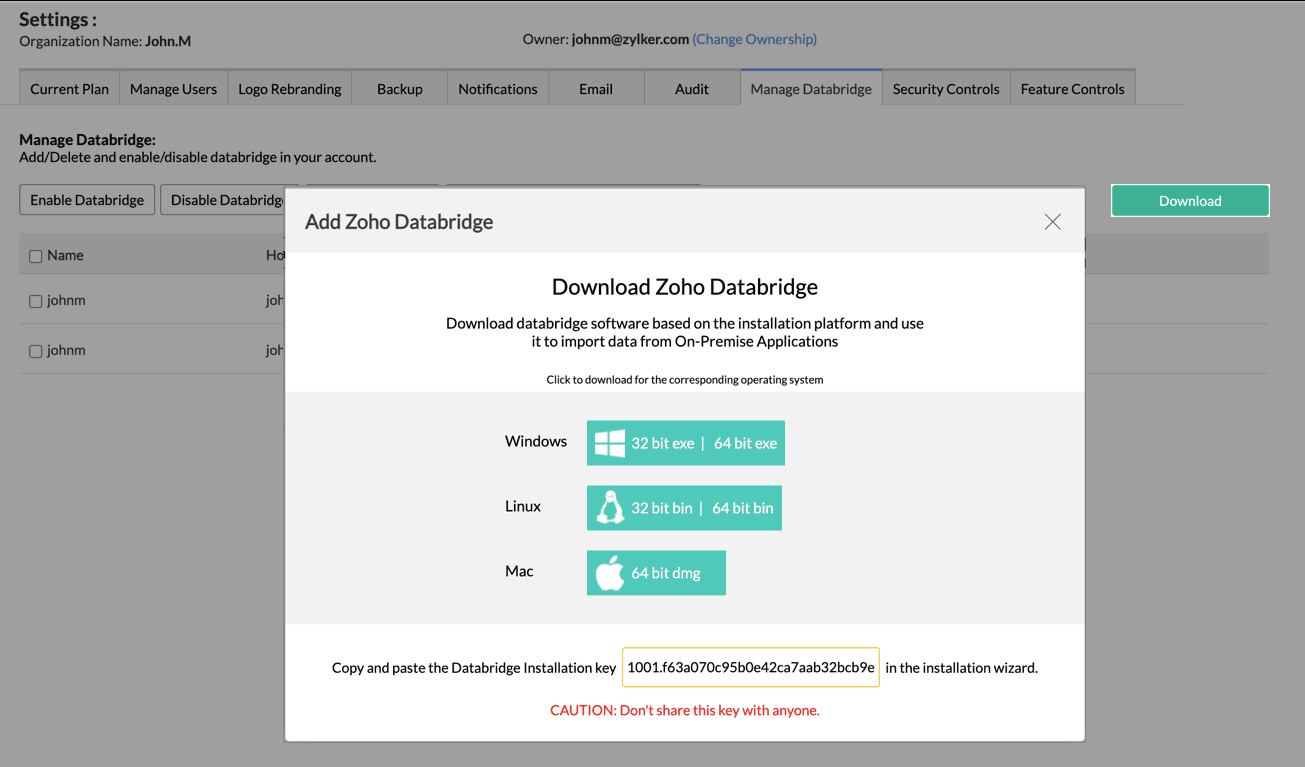Open the Feature Controls tab
The width and height of the screenshot is (1305, 767).
click(x=1072, y=89)
